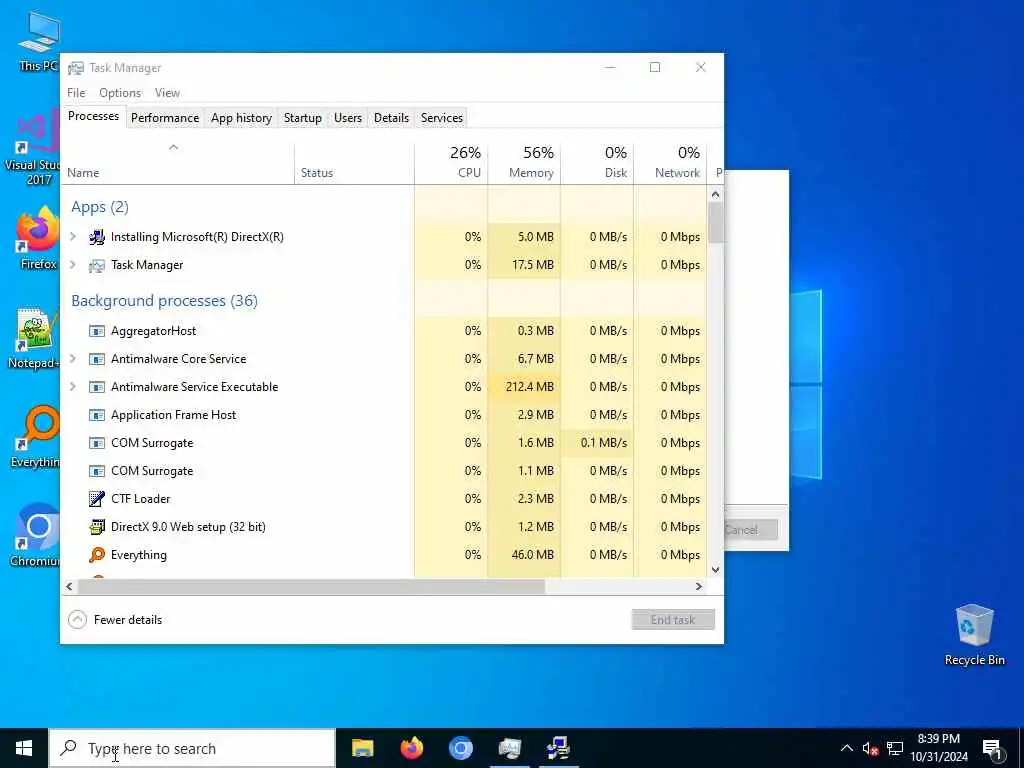
Task: Click the Installing Microsoft DirectX app icon
Action: click(97, 237)
